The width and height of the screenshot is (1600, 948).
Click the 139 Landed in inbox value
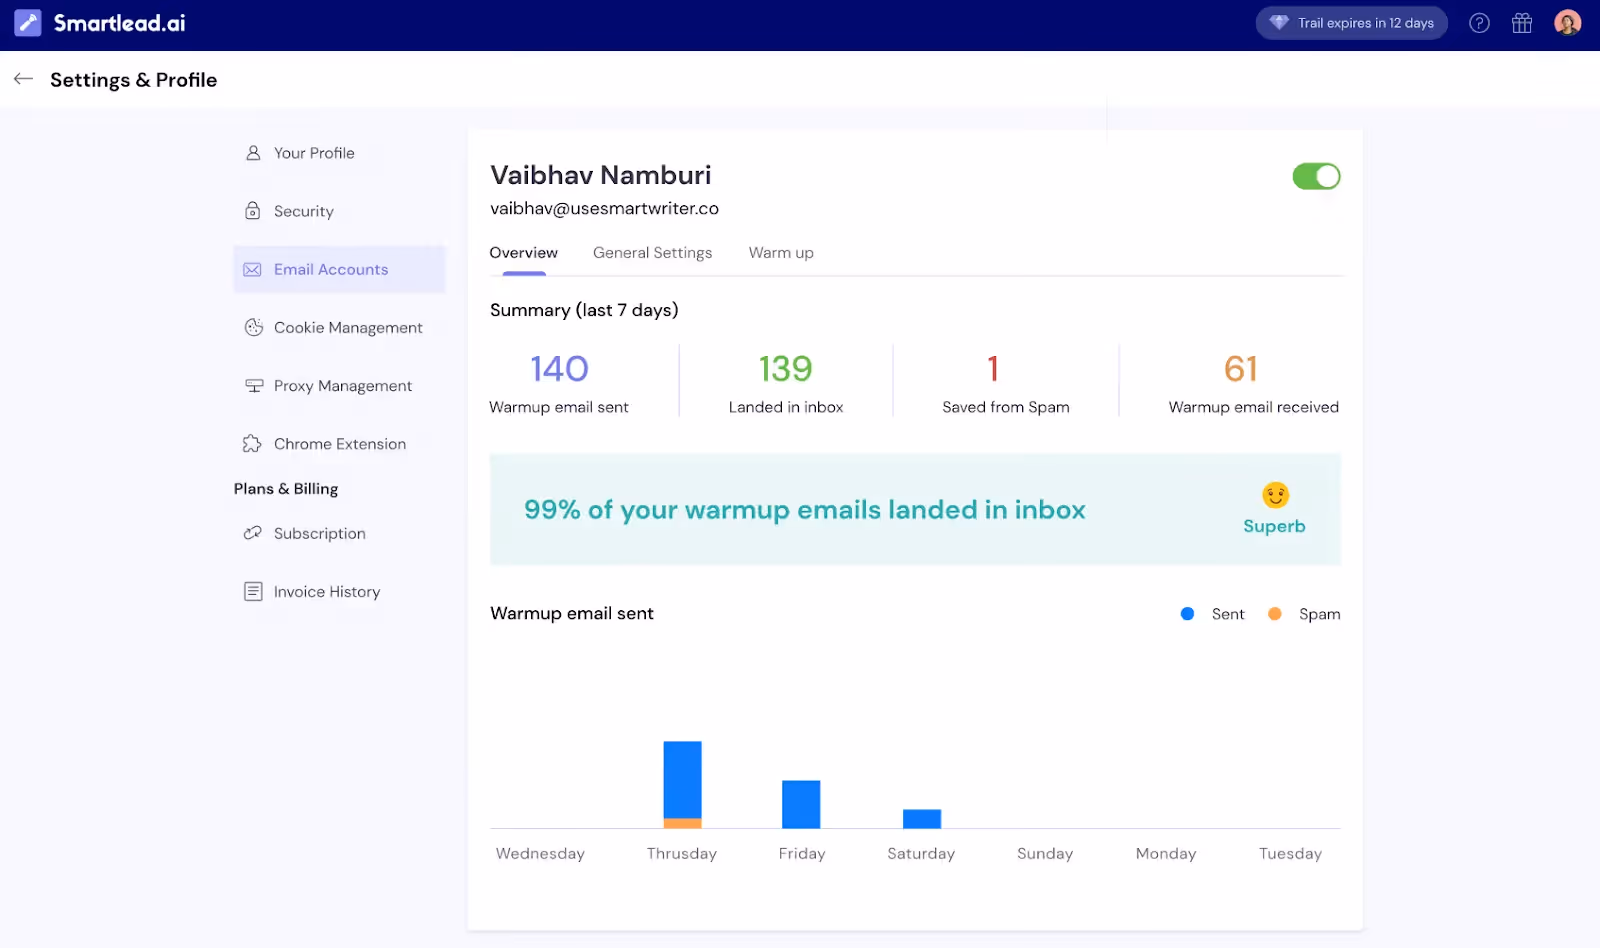(x=785, y=369)
